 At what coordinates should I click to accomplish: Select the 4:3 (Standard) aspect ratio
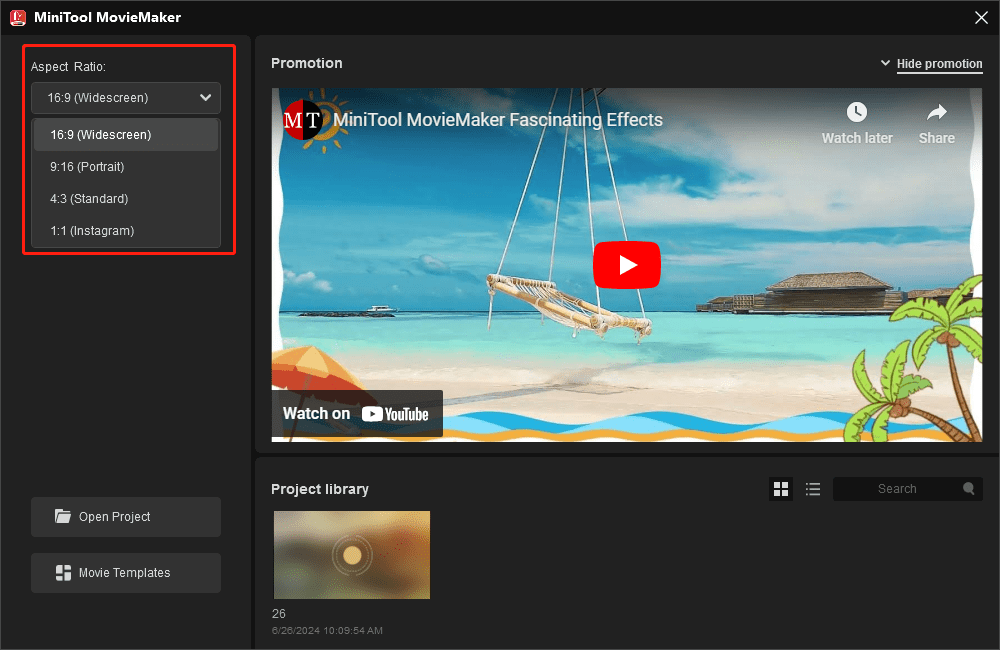125,198
